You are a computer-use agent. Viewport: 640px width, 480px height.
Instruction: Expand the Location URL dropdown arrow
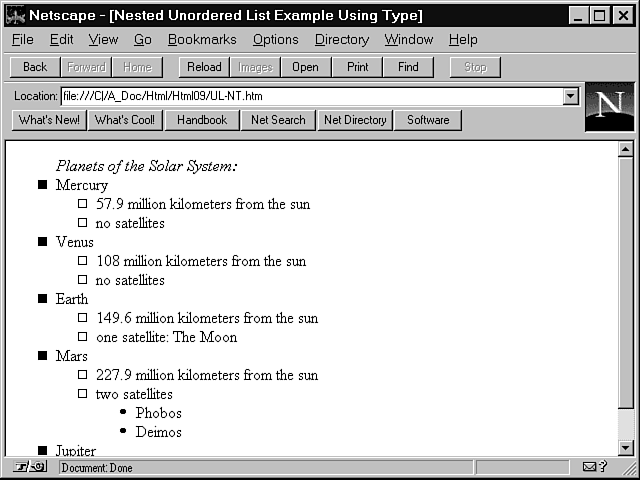coord(571,96)
